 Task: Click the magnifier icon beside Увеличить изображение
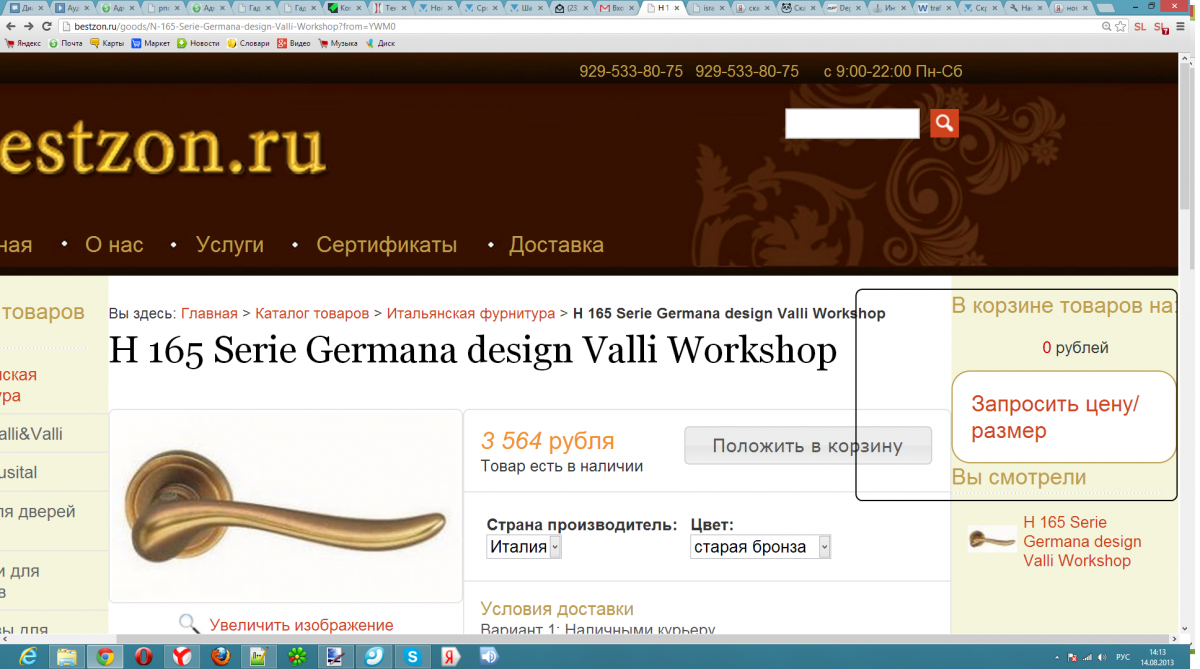[x=189, y=625]
